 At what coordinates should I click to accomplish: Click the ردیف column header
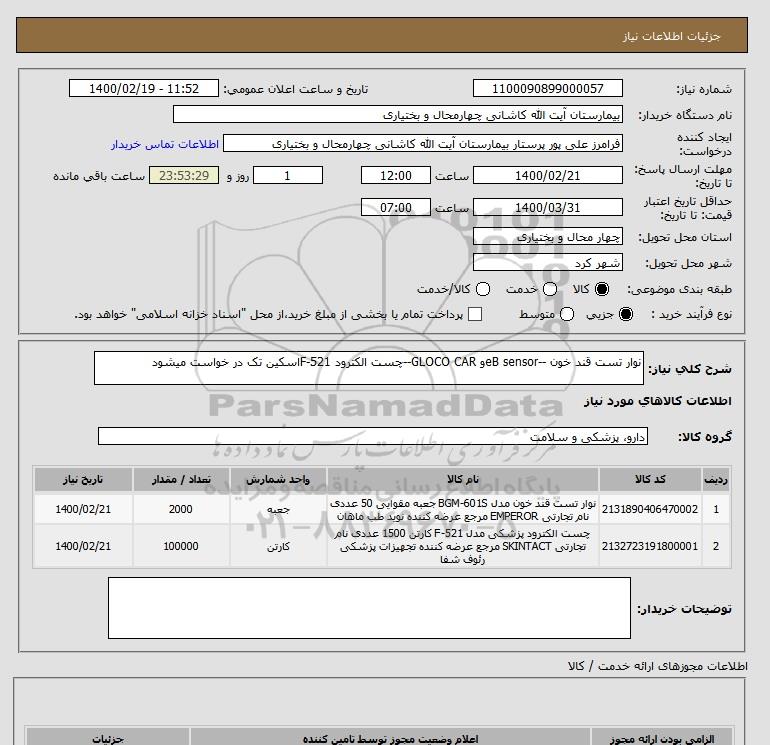tap(715, 479)
